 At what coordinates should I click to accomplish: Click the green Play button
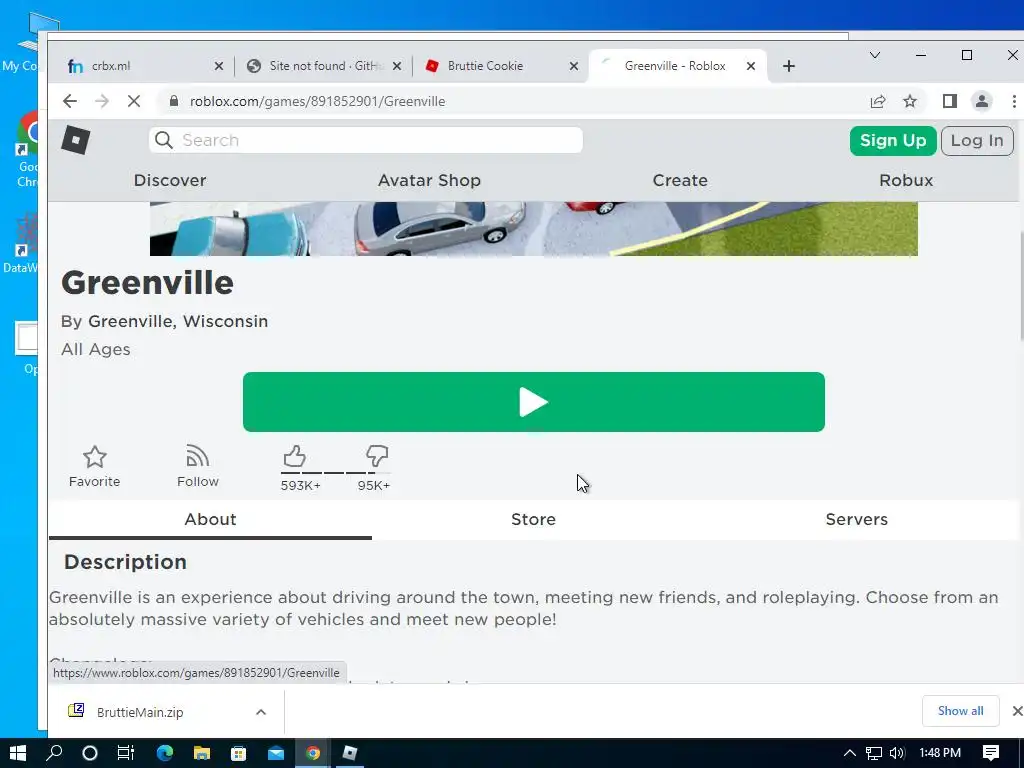(534, 402)
